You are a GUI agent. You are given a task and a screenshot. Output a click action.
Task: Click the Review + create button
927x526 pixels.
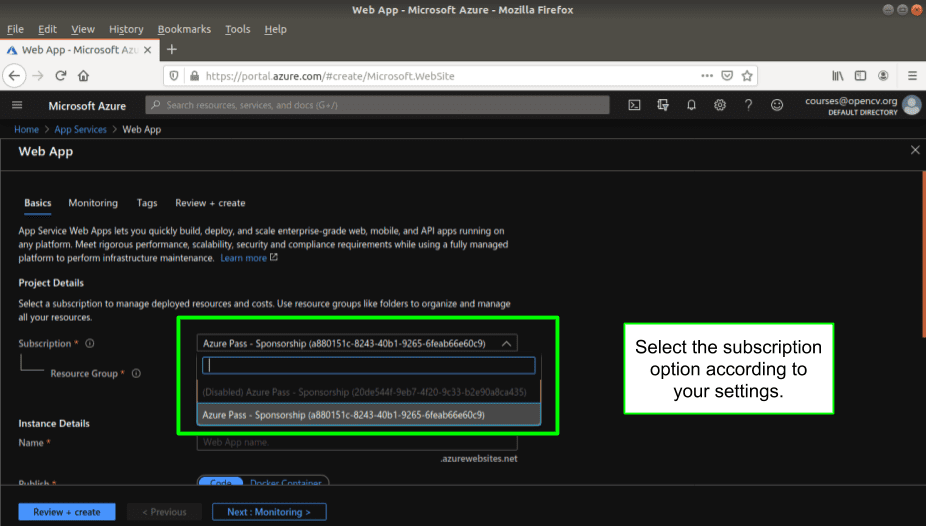[67, 512]
